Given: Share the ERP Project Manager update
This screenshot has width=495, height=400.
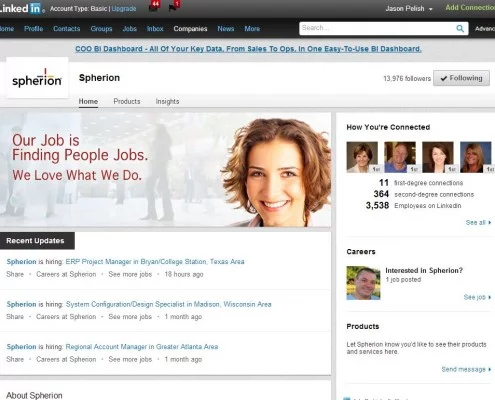Looking at the screenshot, I should pyautogui.click(x=15, y=274).
